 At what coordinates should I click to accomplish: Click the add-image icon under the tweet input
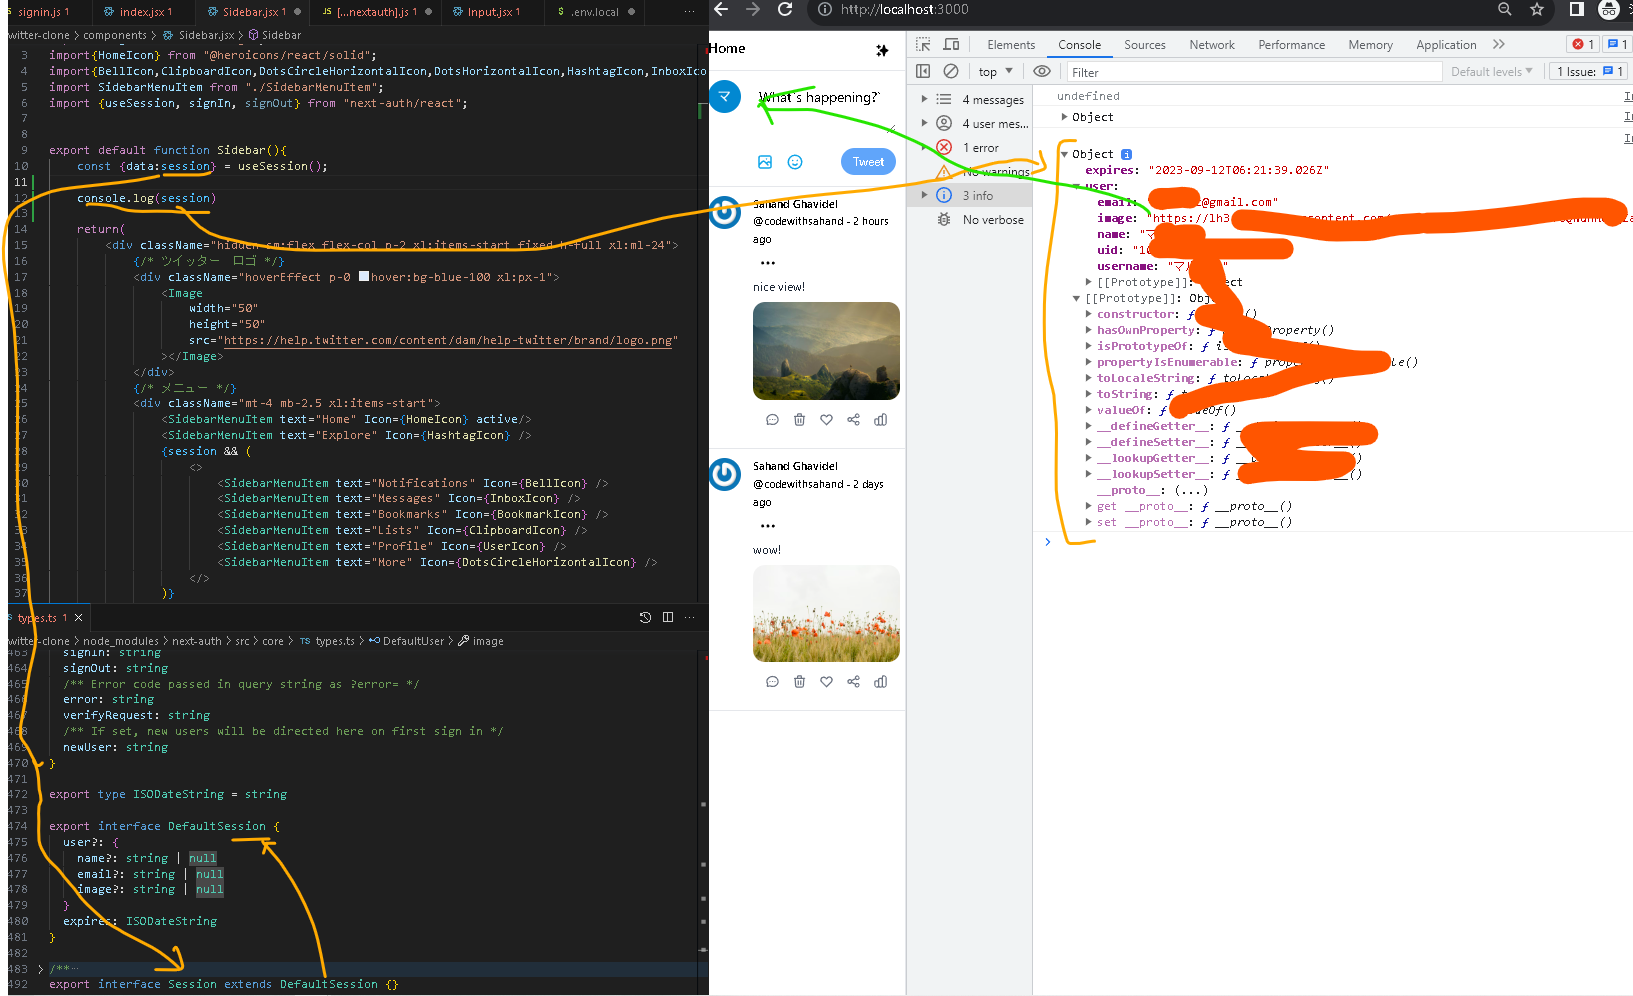pyautogui.click(x=765, y=162)
